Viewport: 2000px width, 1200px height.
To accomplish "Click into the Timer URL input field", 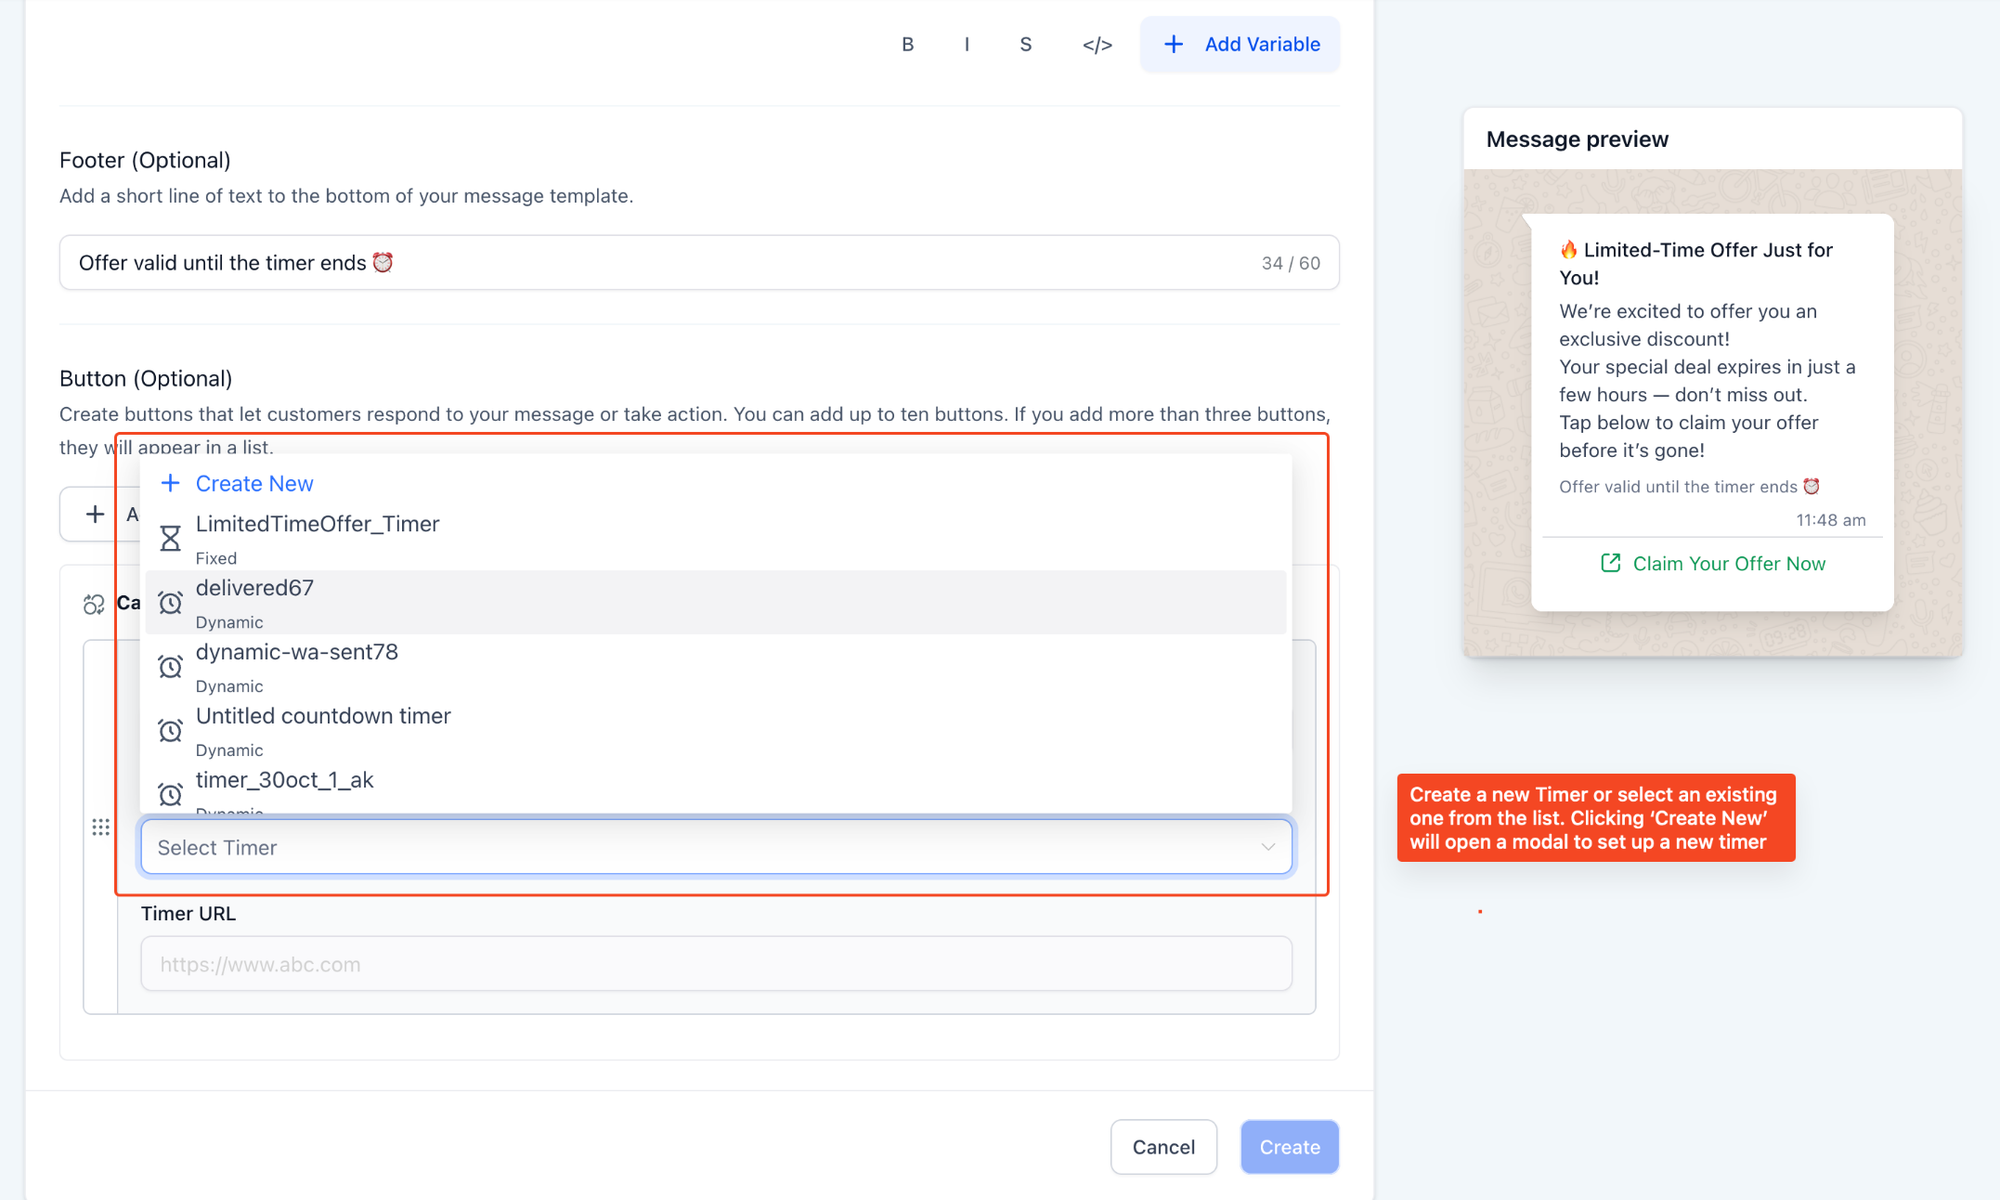I will pyautogui.click(x=715, y=964).
